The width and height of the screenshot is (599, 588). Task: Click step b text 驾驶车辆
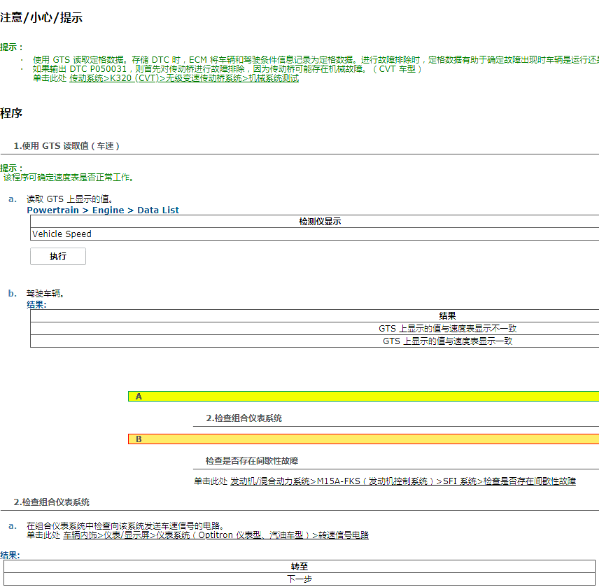tap(45, 293)
